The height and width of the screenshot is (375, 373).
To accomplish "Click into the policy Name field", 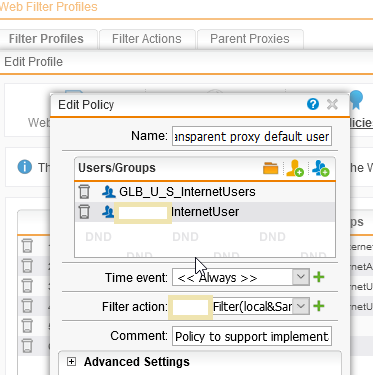I will [x=252, y=136].
